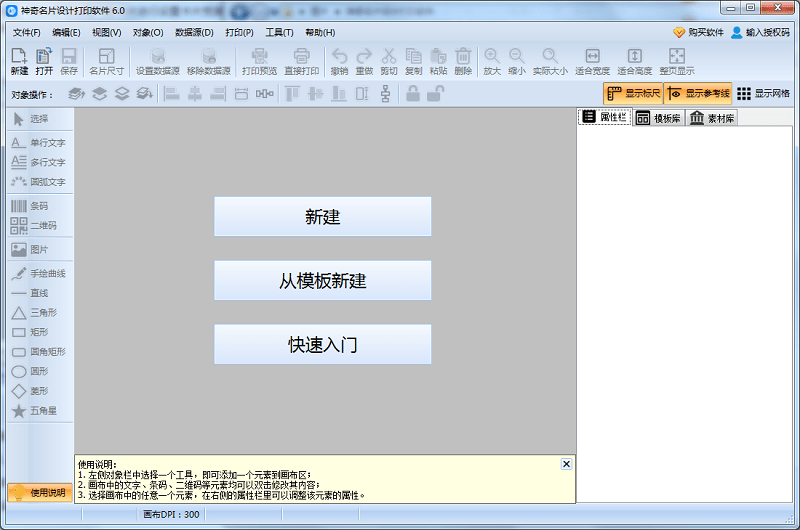
Task: Switch to the 模板库 tab
Action: click(x=659, y=118)
